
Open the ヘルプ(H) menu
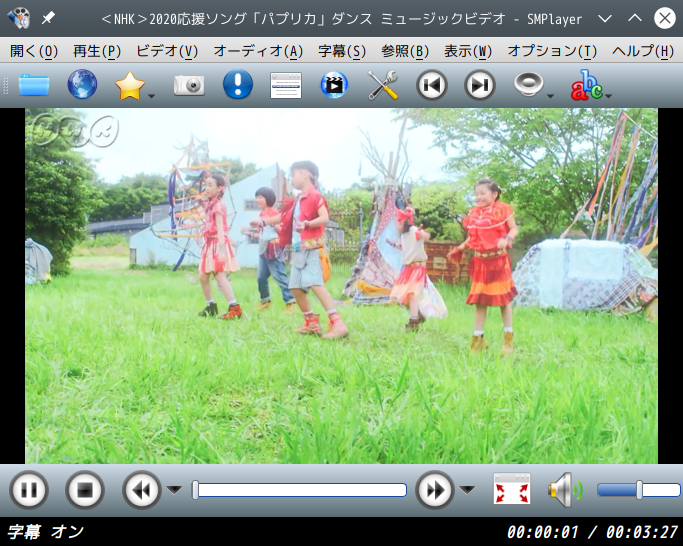click(643, 51)
